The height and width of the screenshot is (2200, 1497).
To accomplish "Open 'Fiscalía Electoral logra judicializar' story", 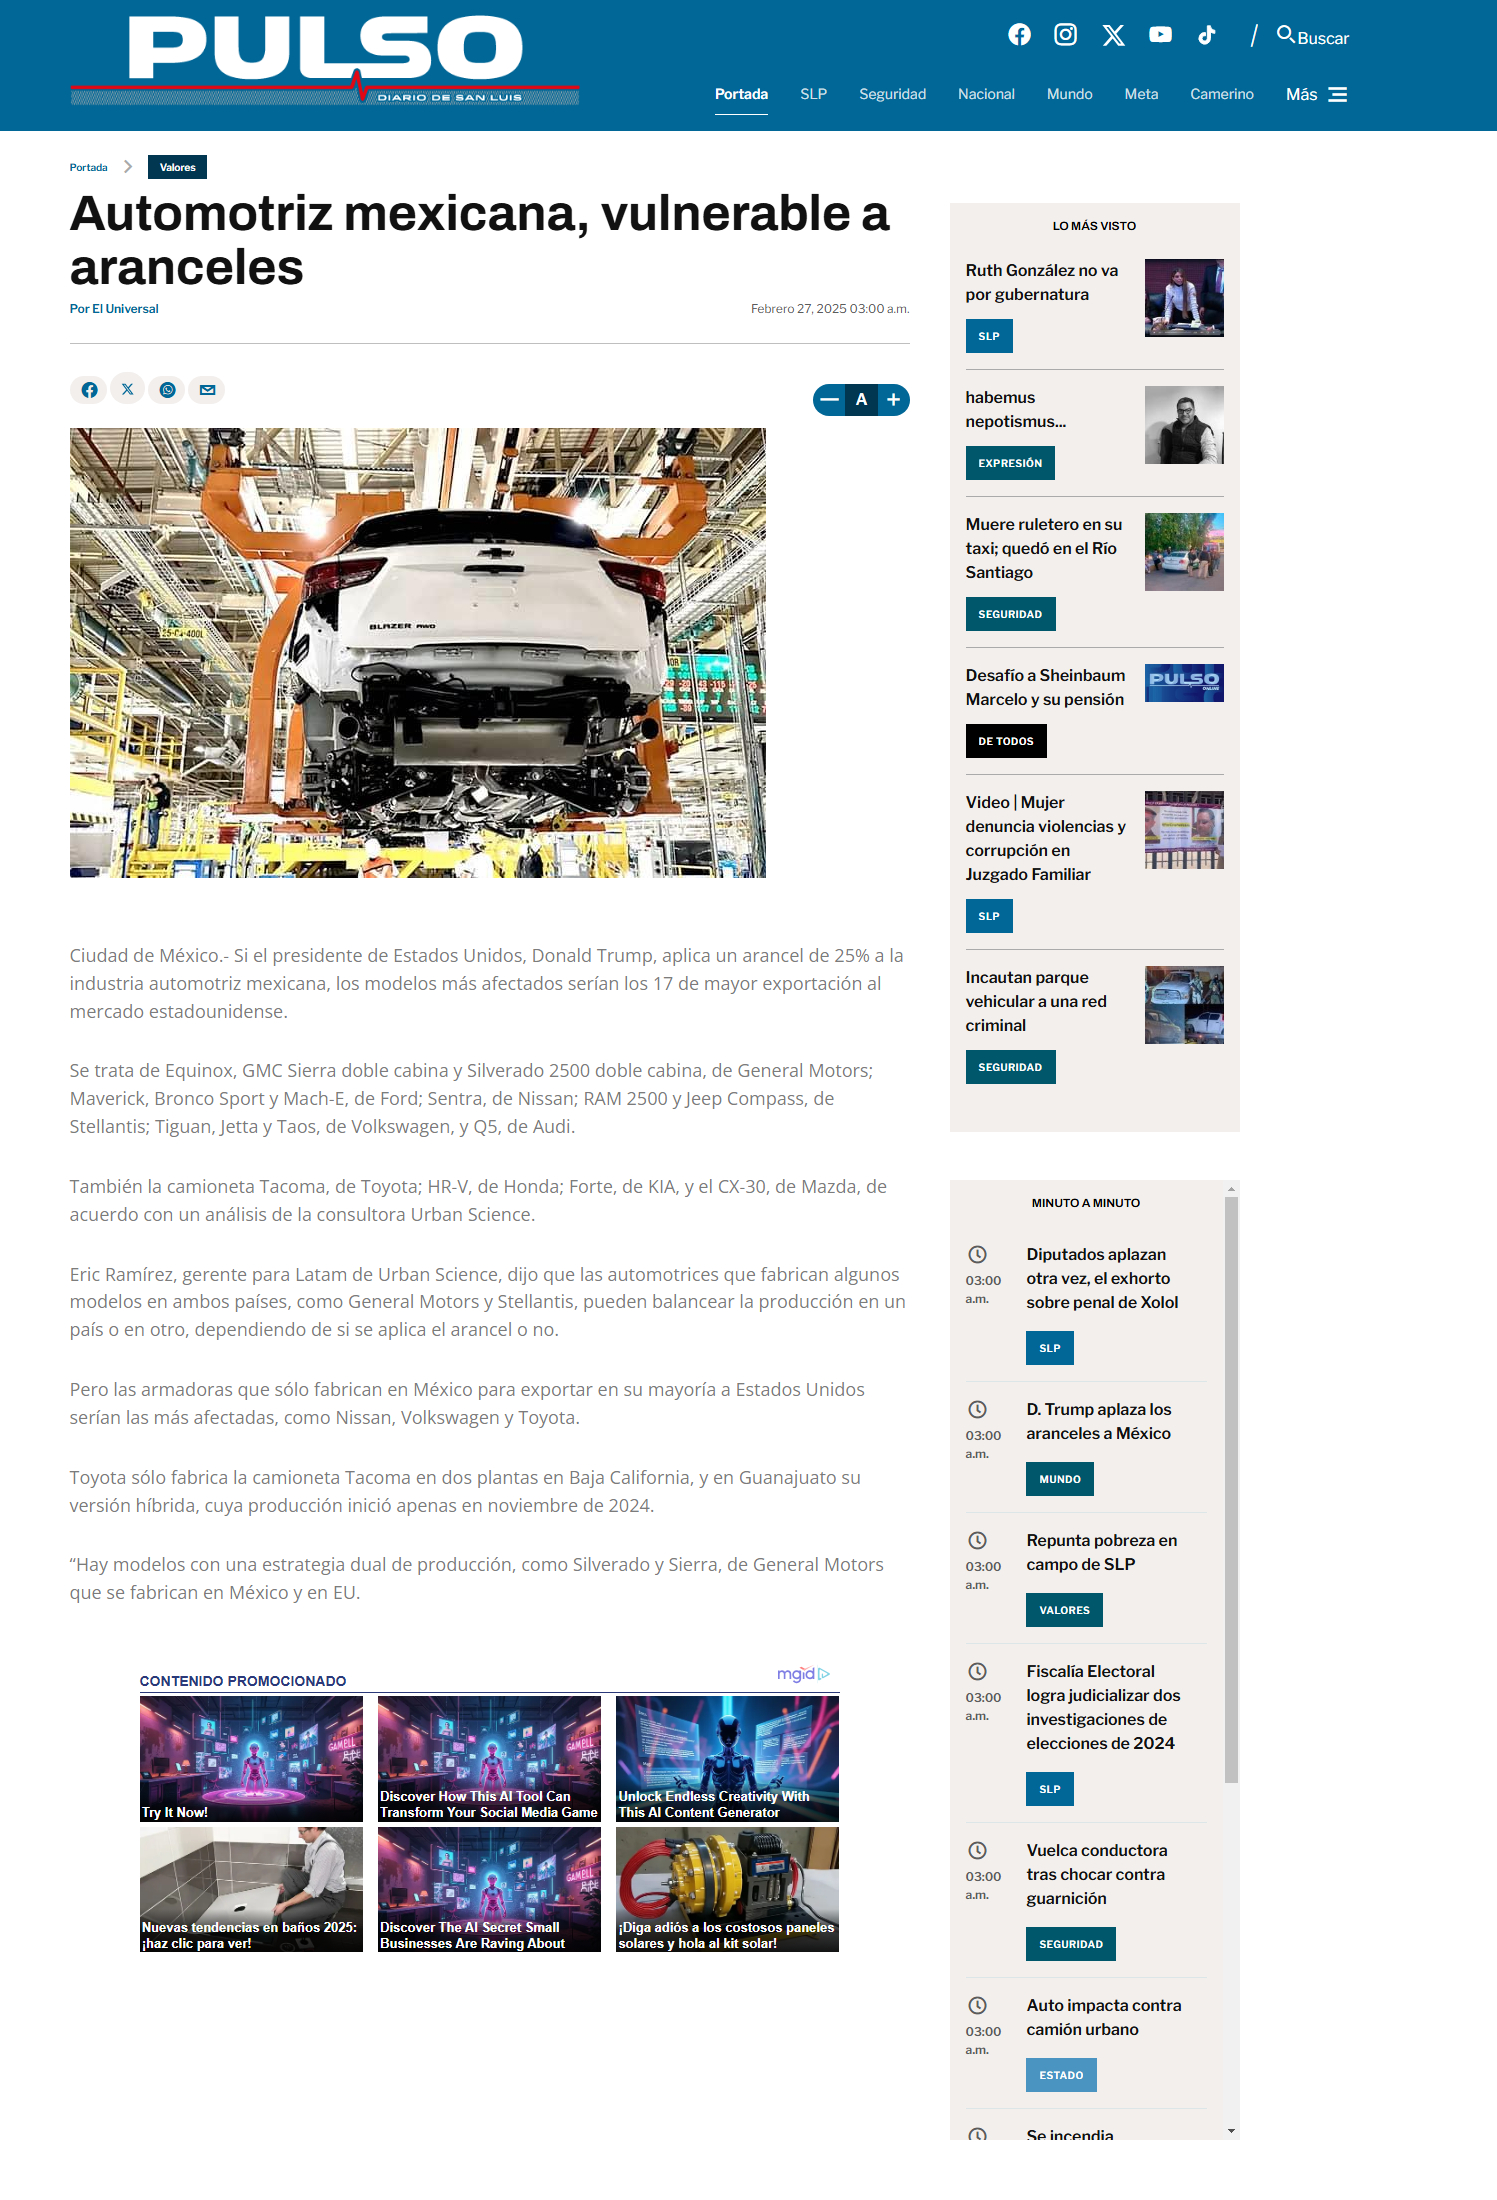I will tap(1103, 1707).
